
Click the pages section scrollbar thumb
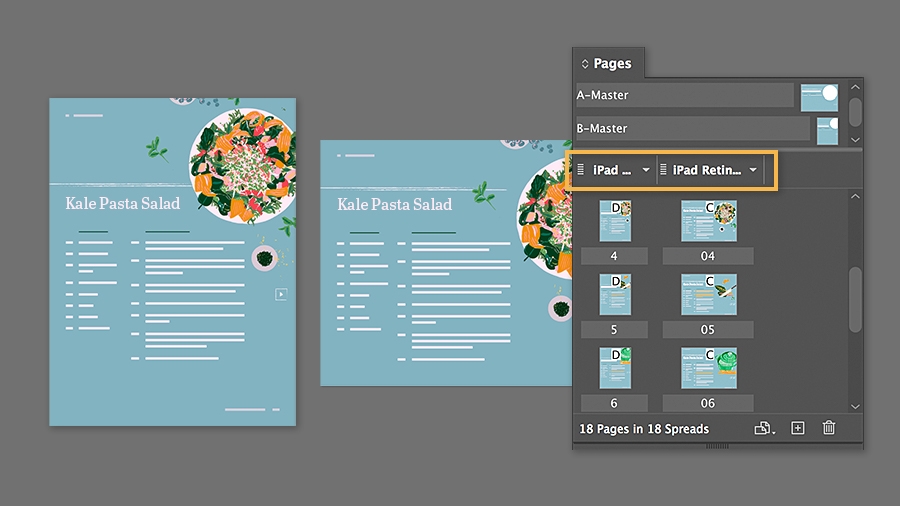click(x=855, y=299)
